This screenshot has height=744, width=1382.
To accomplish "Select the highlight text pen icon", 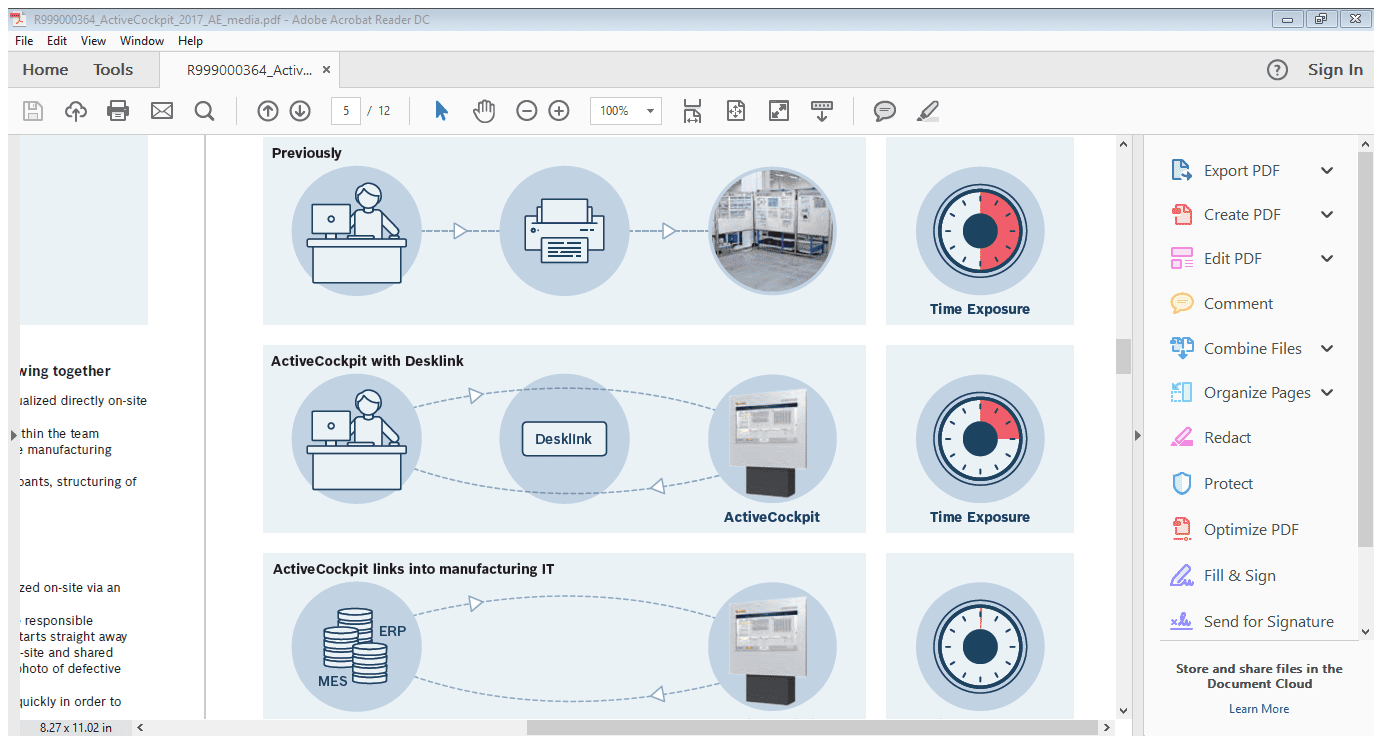I will point(928,111).
